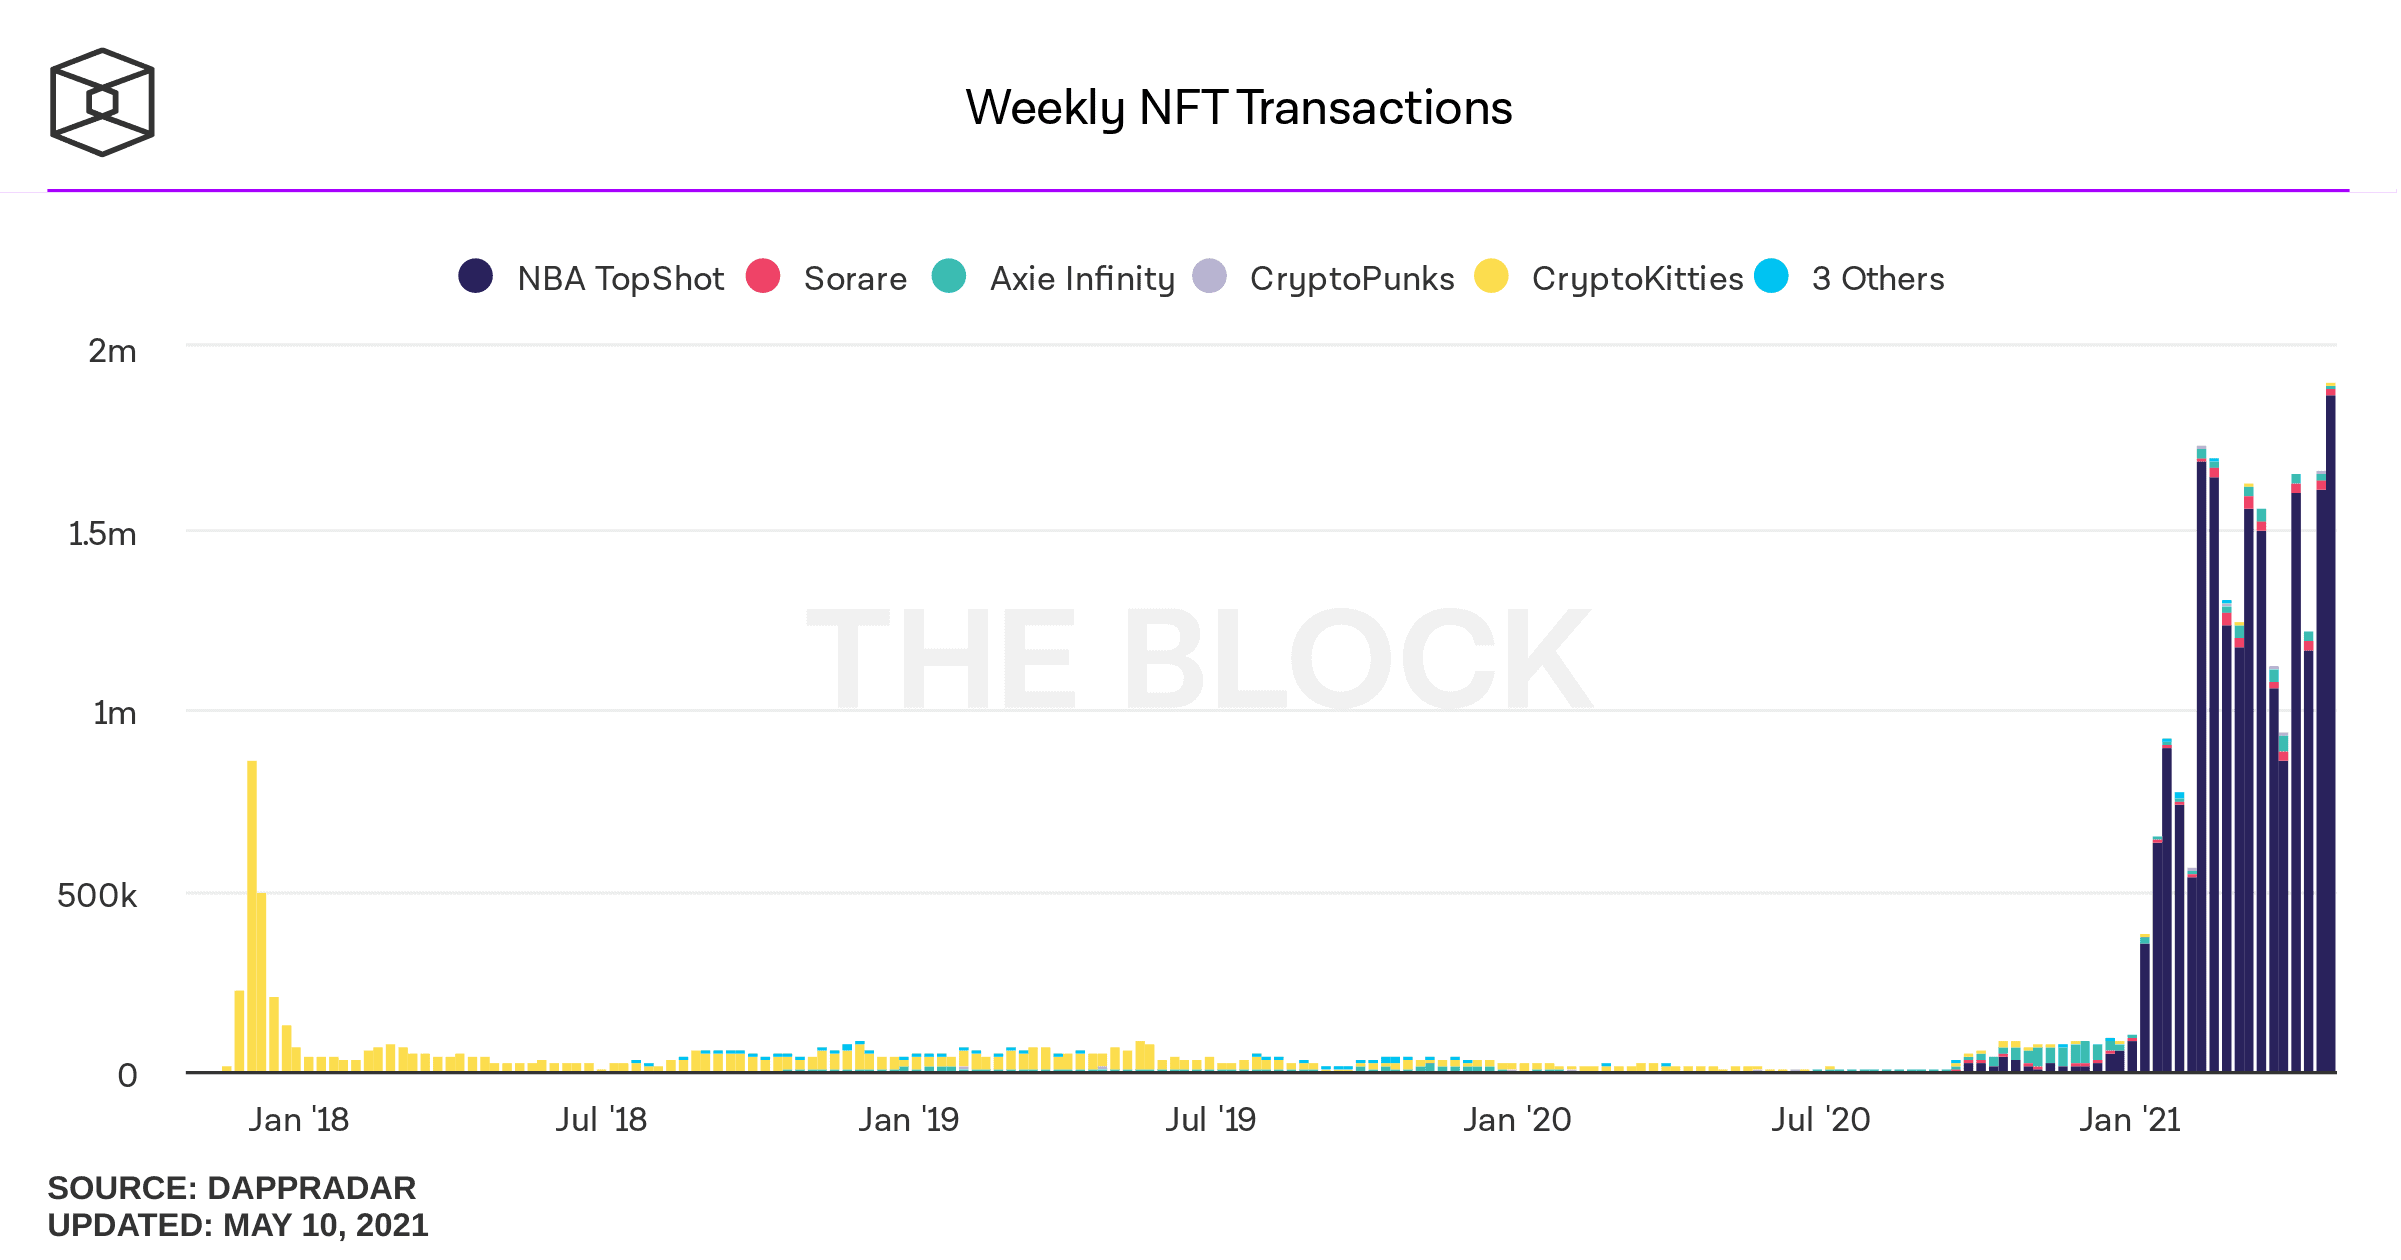This screenshot has width=2401, height=1260.
Task: Toggle the CryptoPunks series label
Action: [1352, 279]
